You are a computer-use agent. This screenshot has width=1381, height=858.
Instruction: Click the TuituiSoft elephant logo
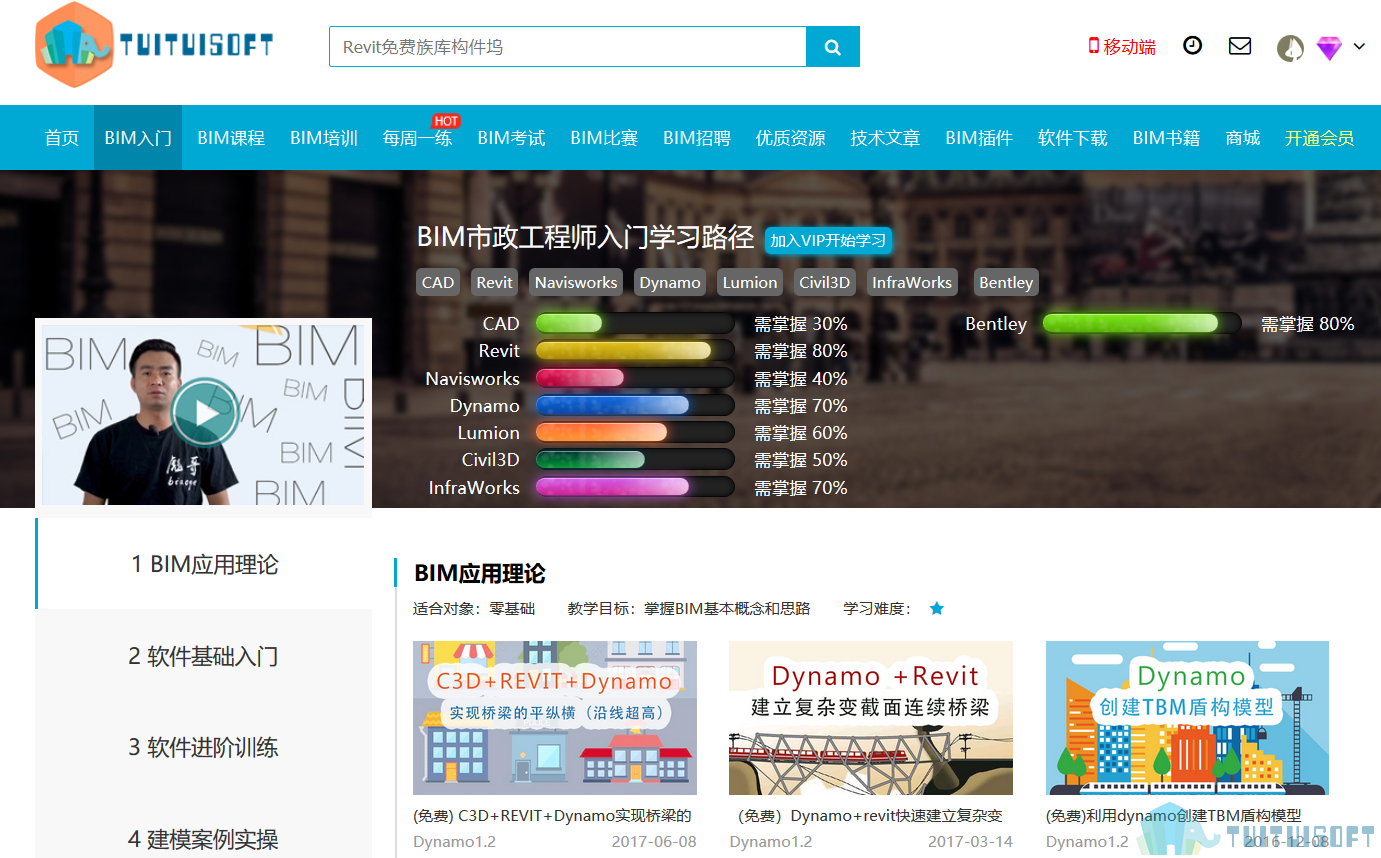coord(153,45)
